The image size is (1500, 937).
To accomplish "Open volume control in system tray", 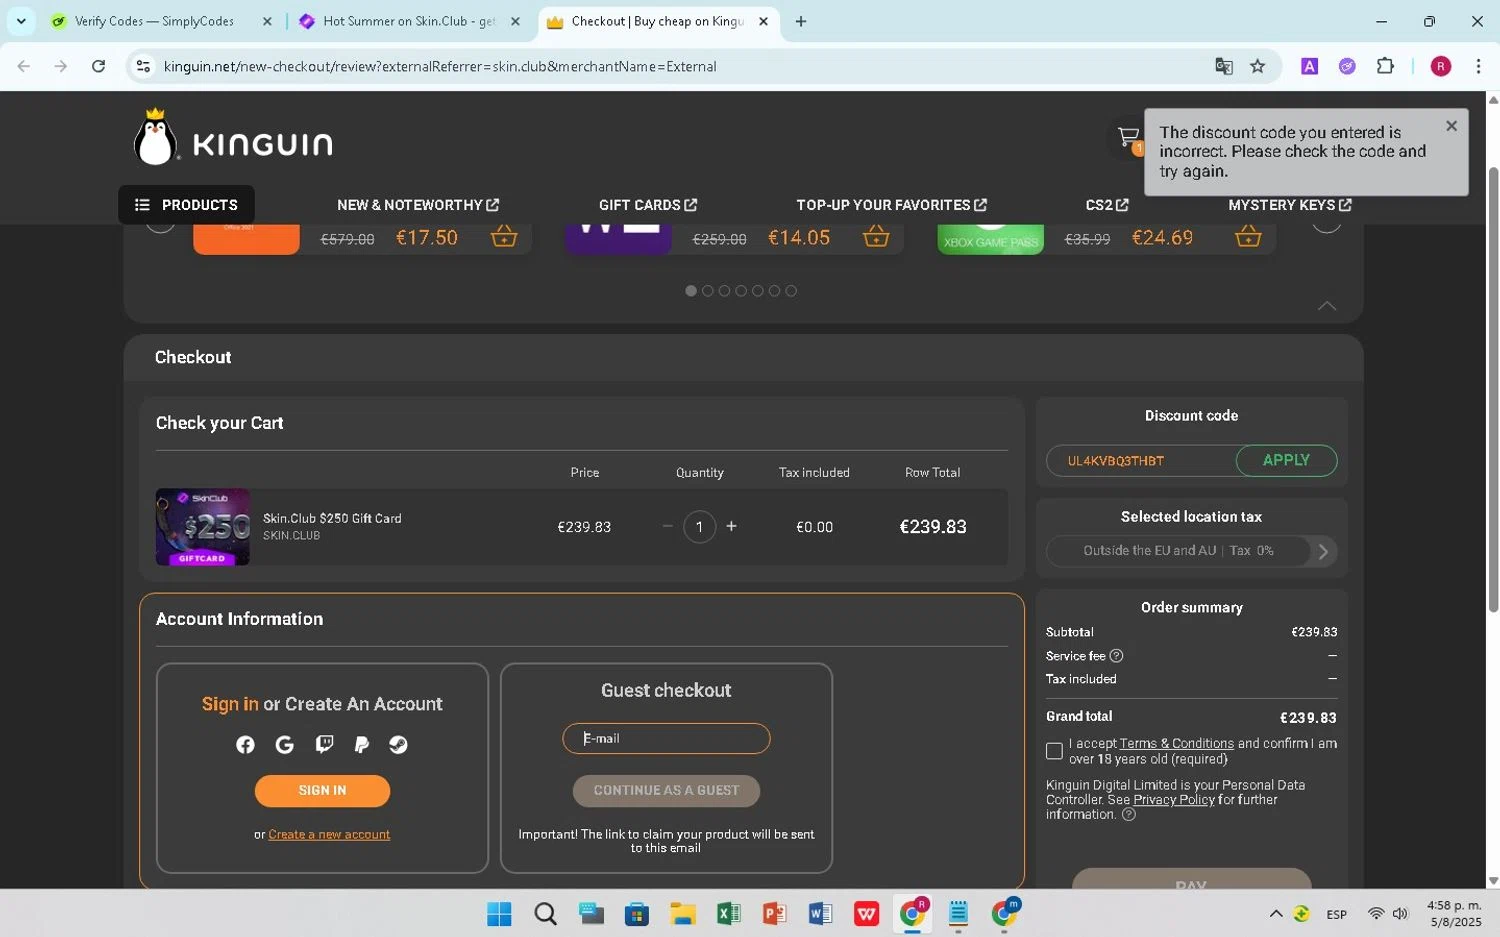I will [x=1400, y=913].
